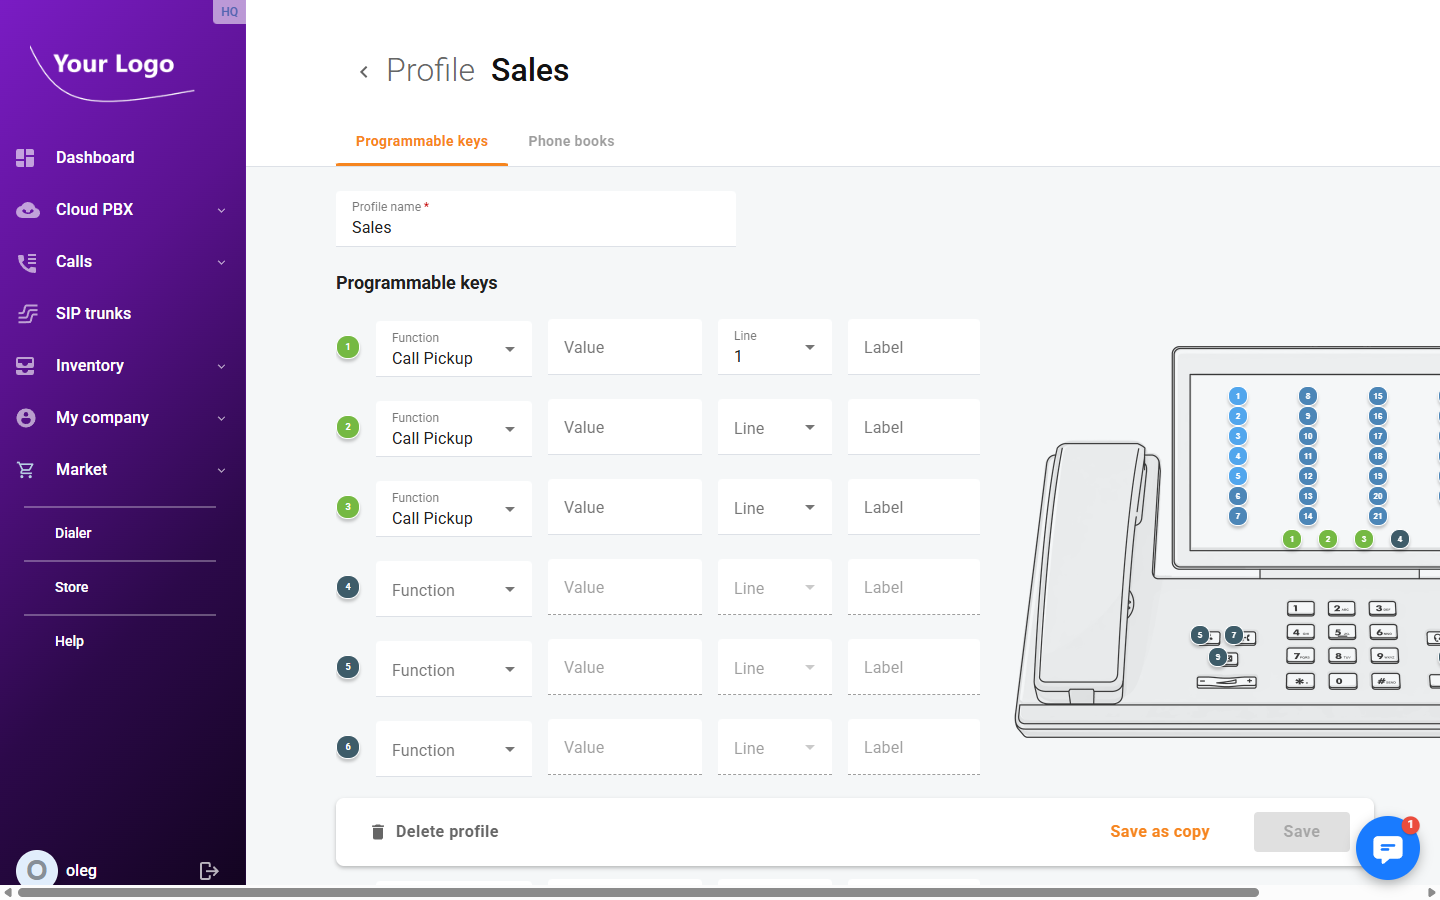Viewport: 1440px width, 900px height.
Task: Click the Inventory icon in sidebar
Action: tap(26, 366)
